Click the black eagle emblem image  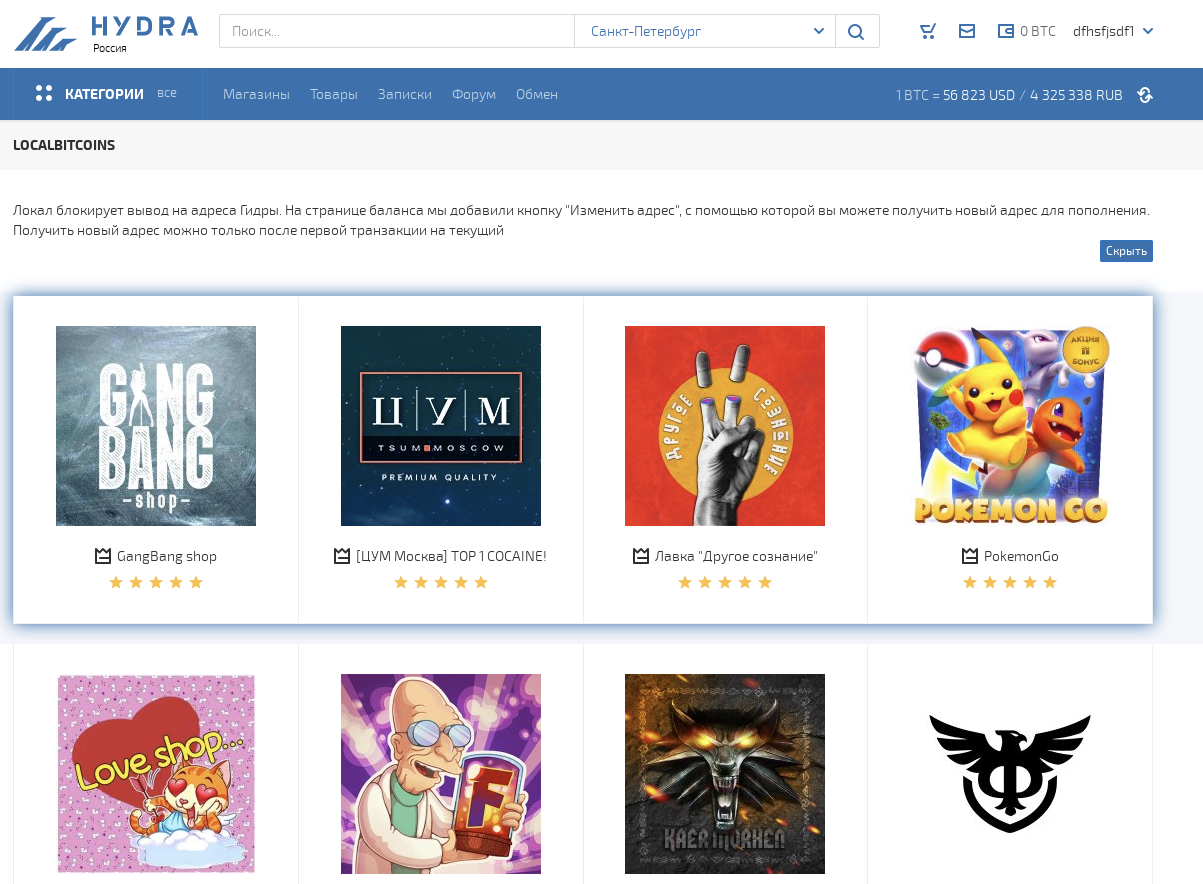click(1010, 774)
